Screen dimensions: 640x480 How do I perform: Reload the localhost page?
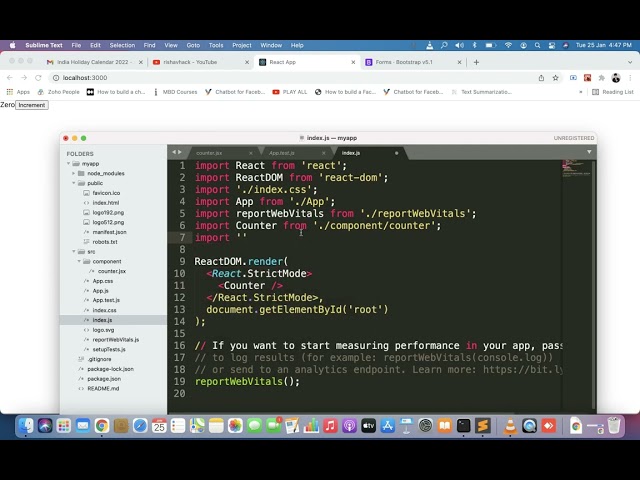(x=38, y=78)
